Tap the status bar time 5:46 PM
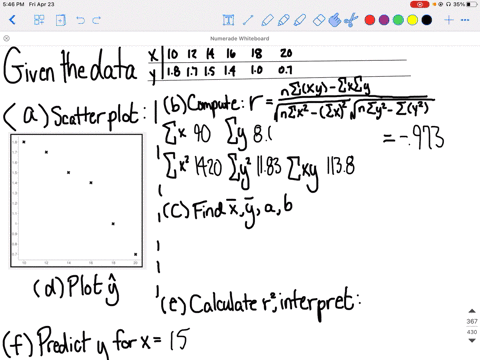The width and height of the screenshot is (480, 360). [13, 4]
